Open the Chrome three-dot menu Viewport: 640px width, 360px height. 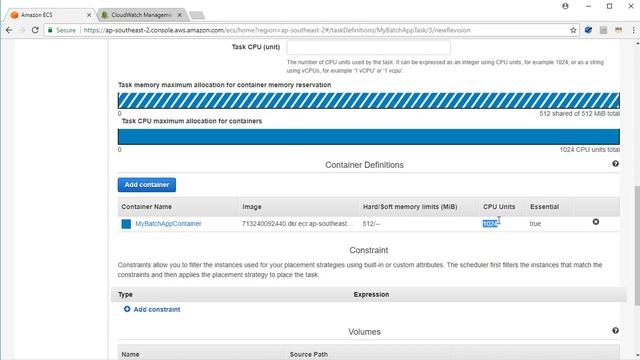tap(633, 30)
